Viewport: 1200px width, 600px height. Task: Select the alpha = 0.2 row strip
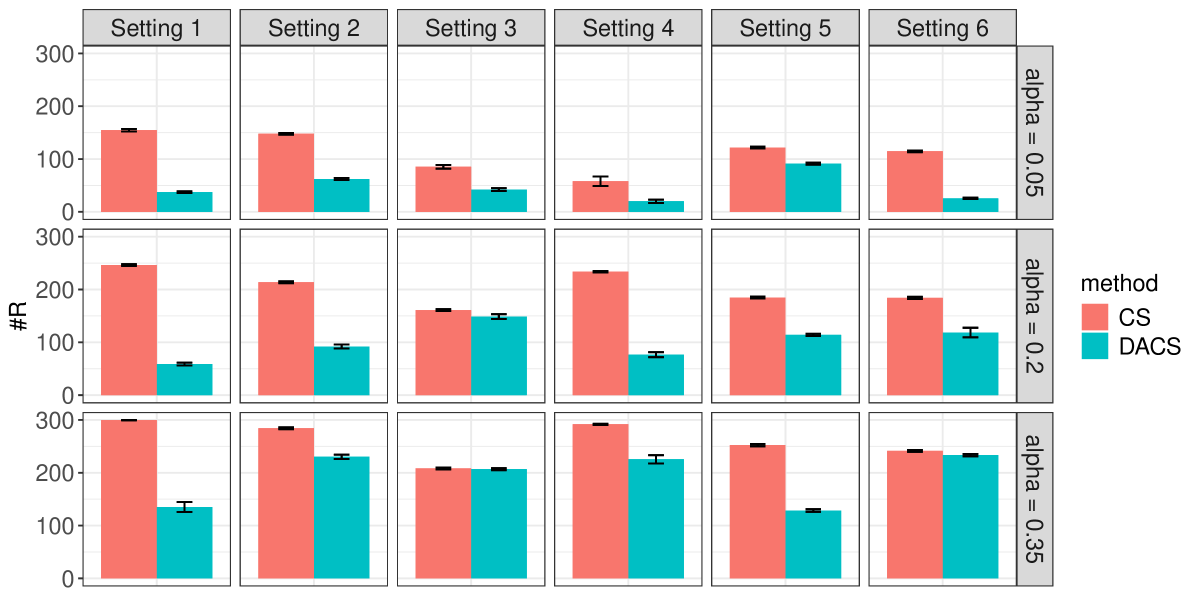click(x=1035, y=315)
